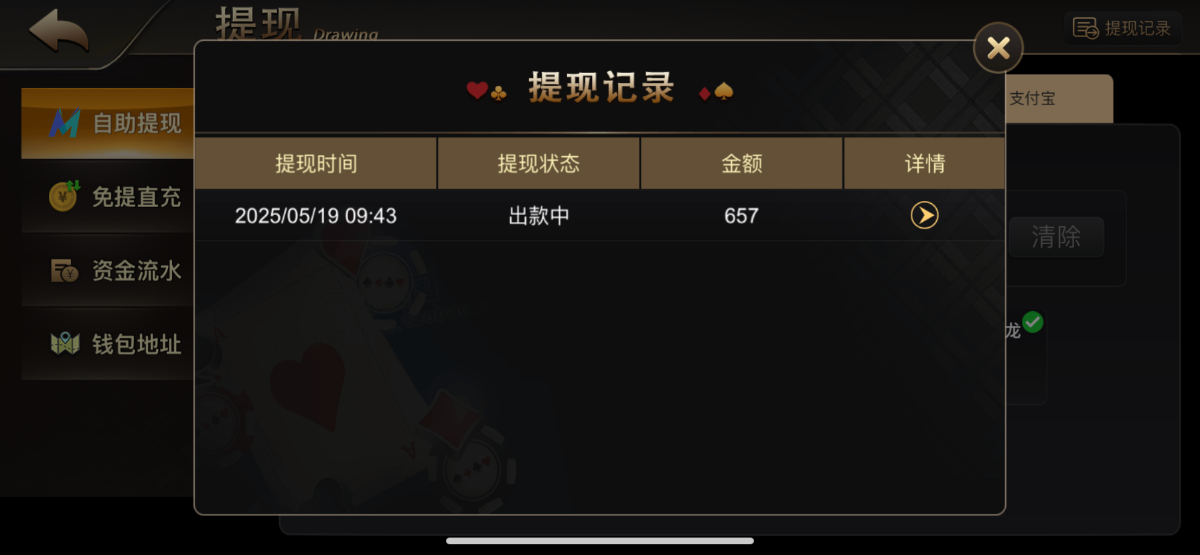This screenshot has height=555, width=1200.
Task: Click the 提现状态 column header
Action: pos(539,164)
